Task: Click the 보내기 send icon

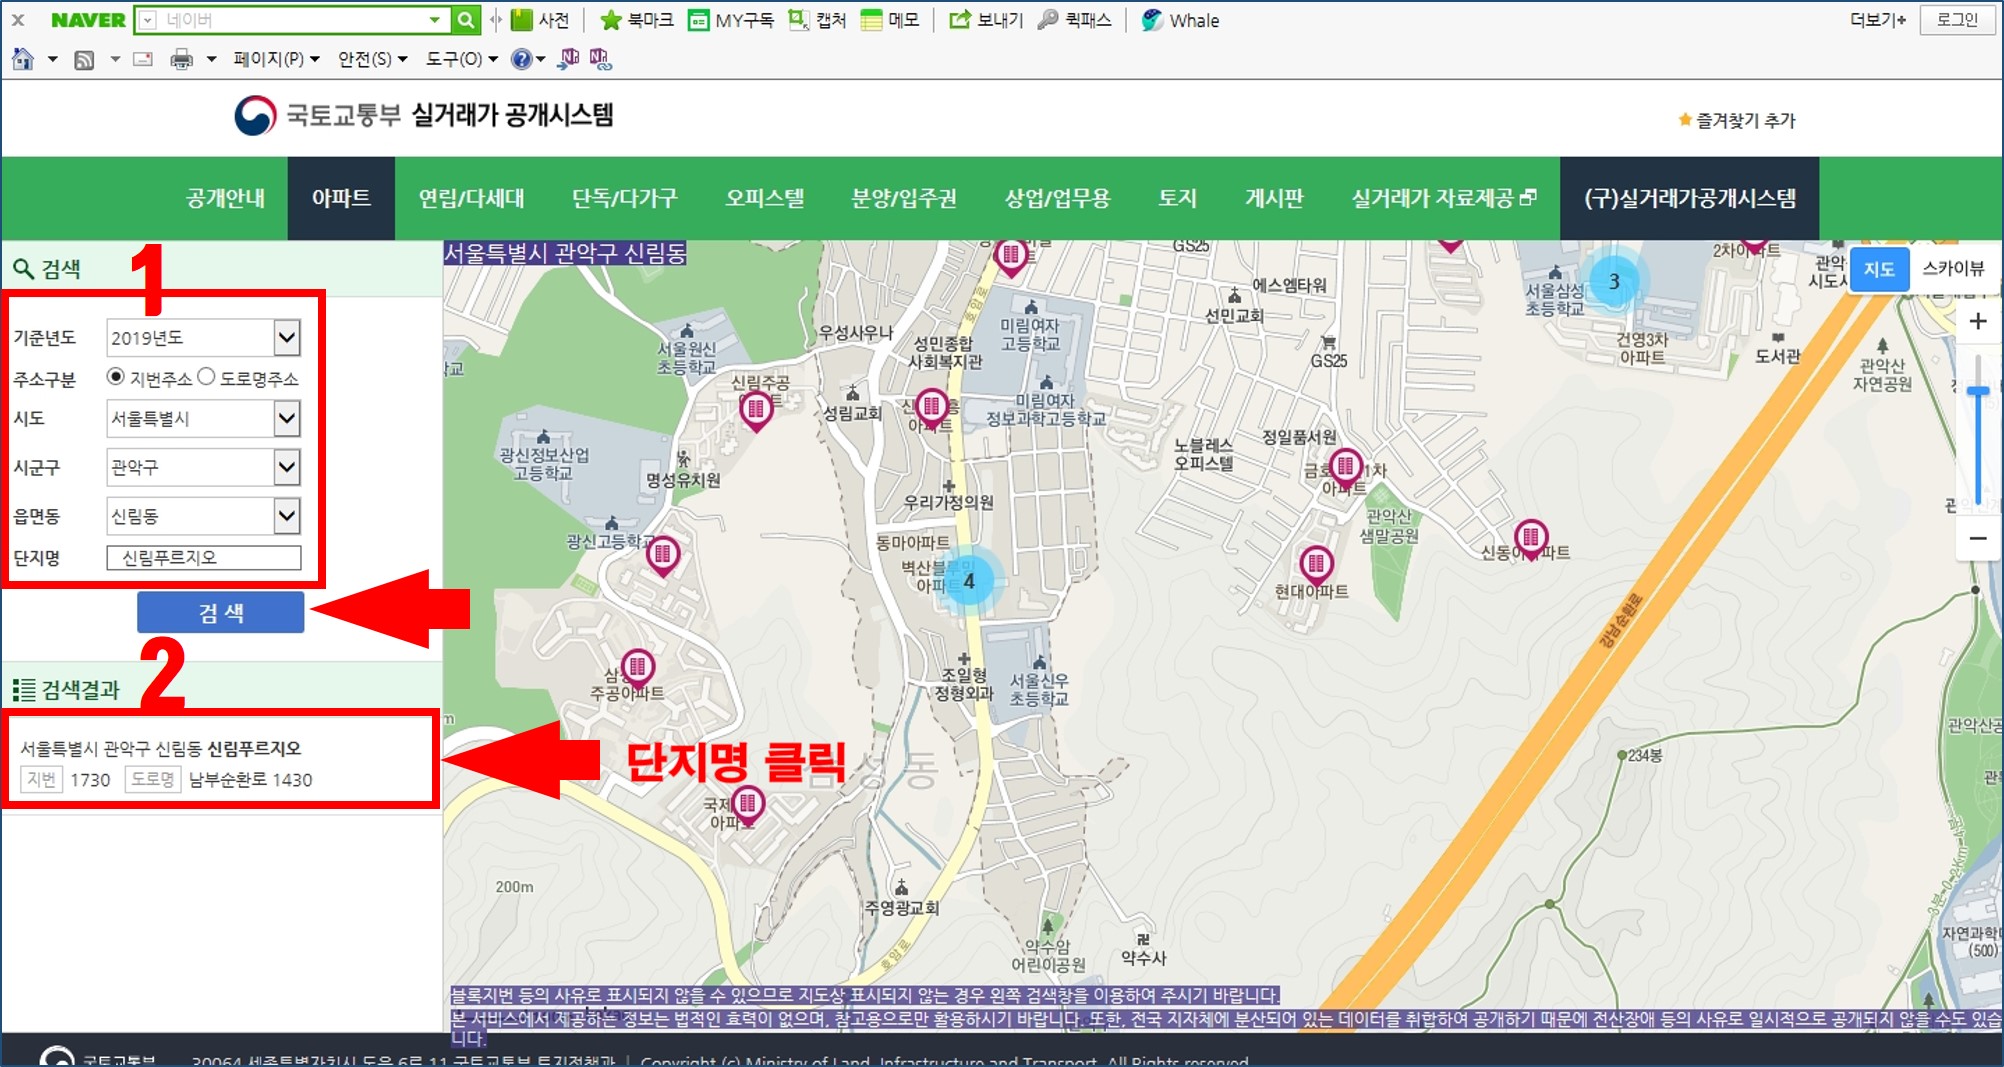Action: click(x=986, y=20)
